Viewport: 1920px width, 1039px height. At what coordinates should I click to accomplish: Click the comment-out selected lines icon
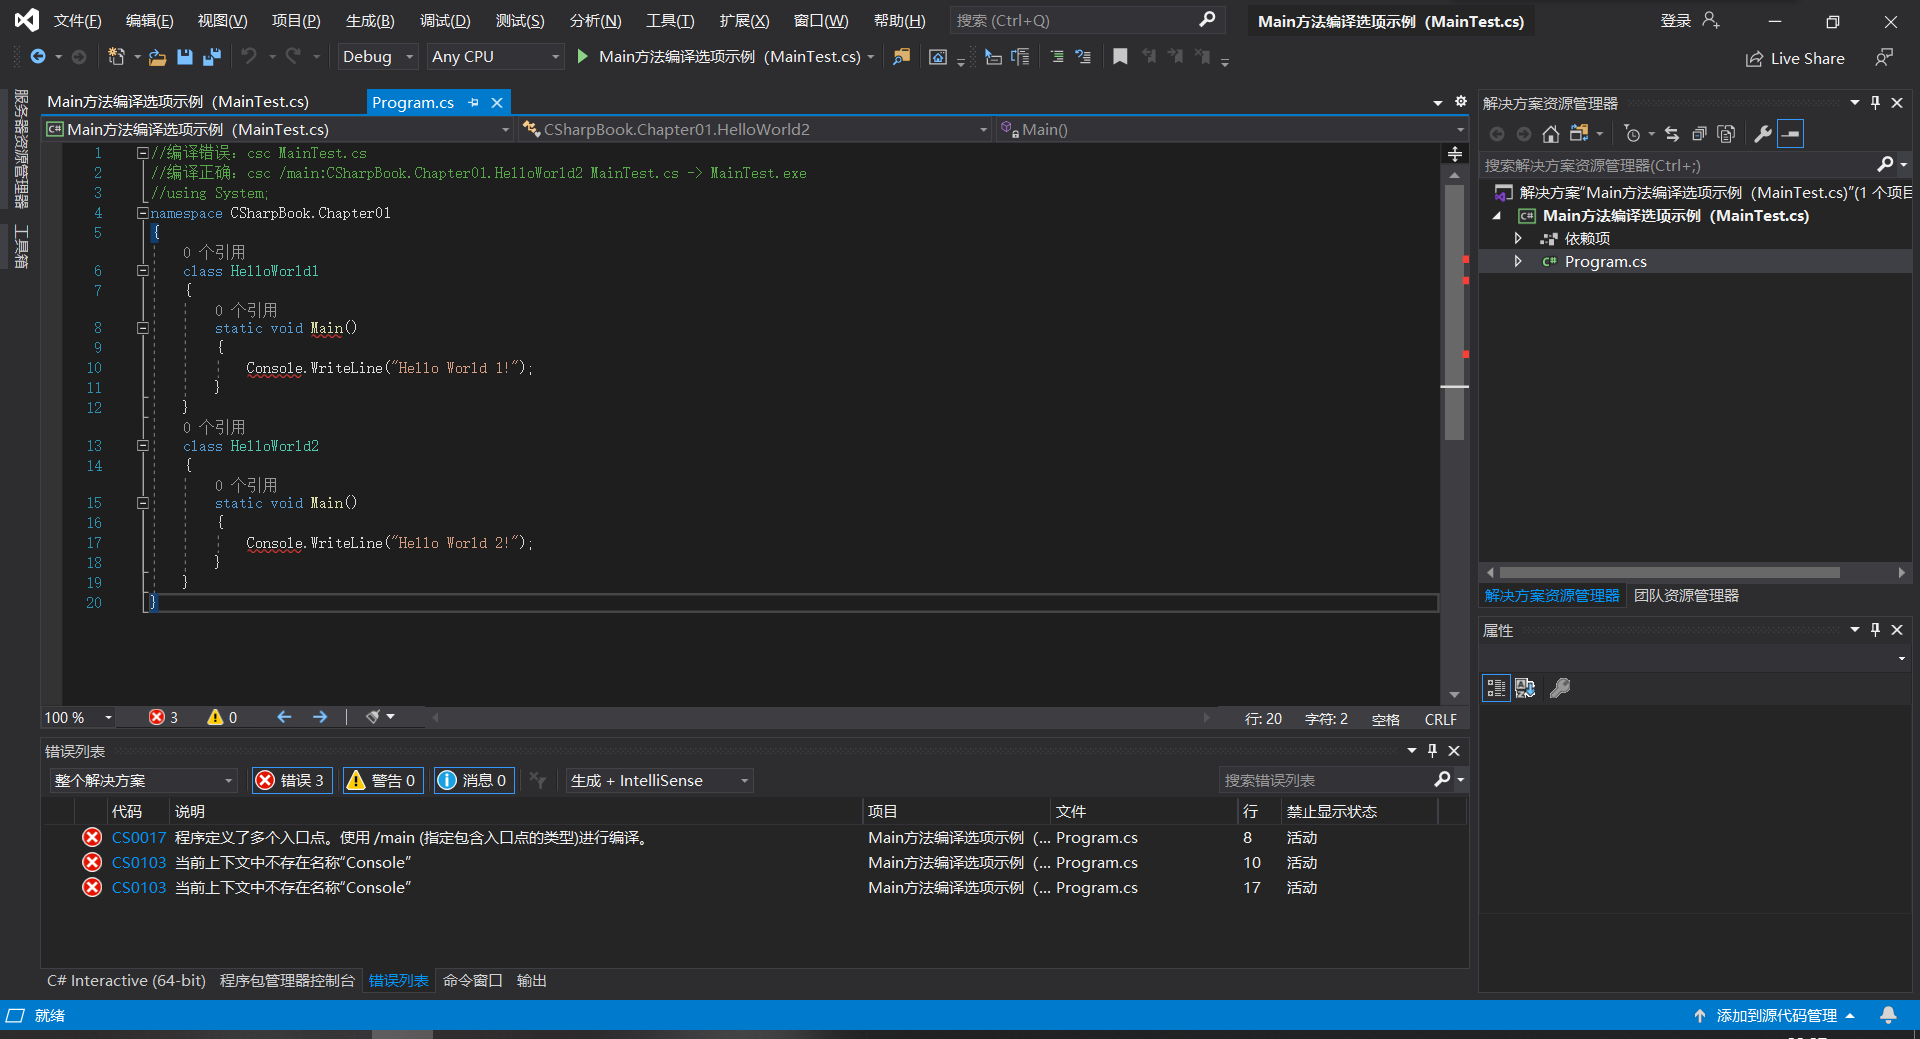1057,57
